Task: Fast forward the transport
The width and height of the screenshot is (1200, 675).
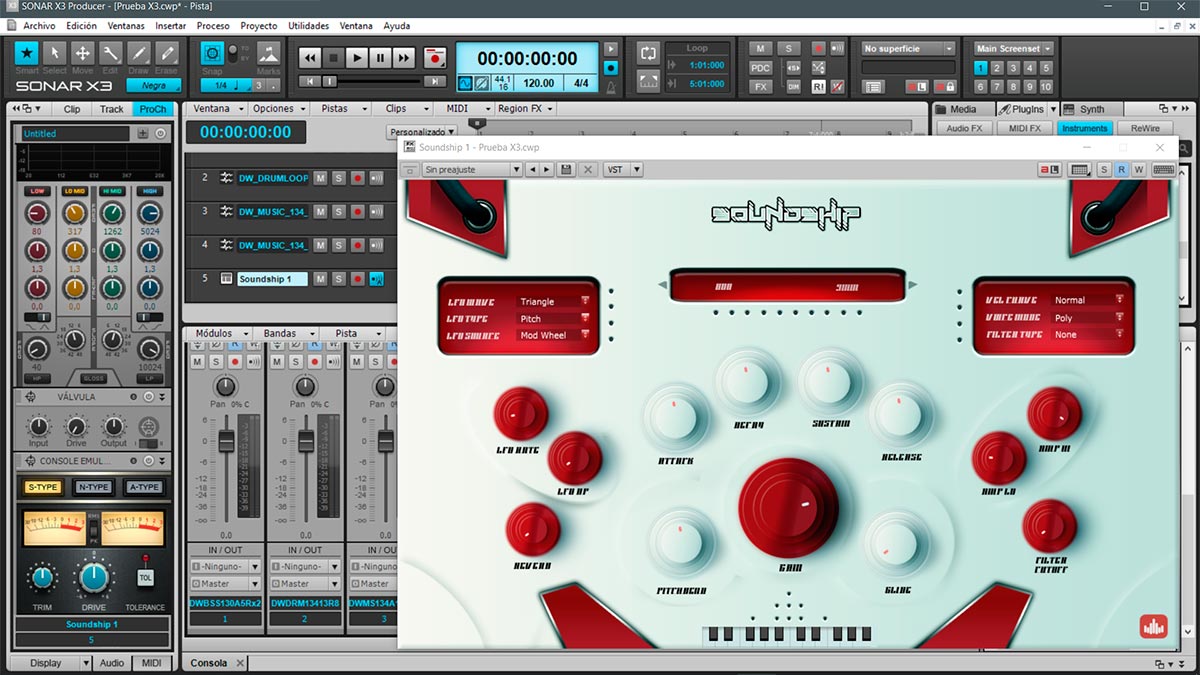Action: click(x=403, y=58)
